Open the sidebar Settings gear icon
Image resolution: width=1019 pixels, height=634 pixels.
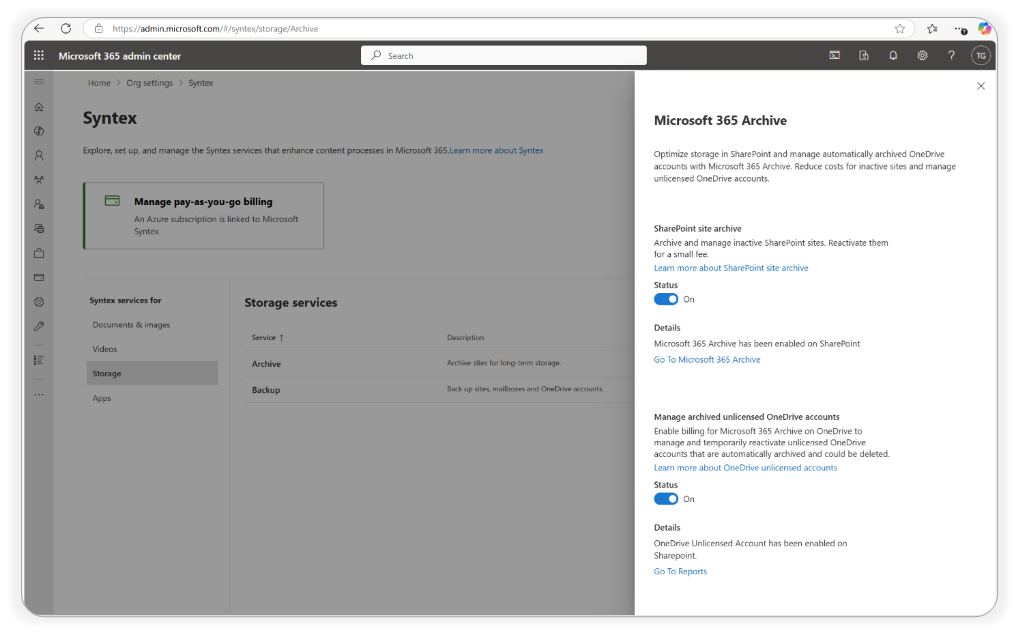[x=39, y=302]
